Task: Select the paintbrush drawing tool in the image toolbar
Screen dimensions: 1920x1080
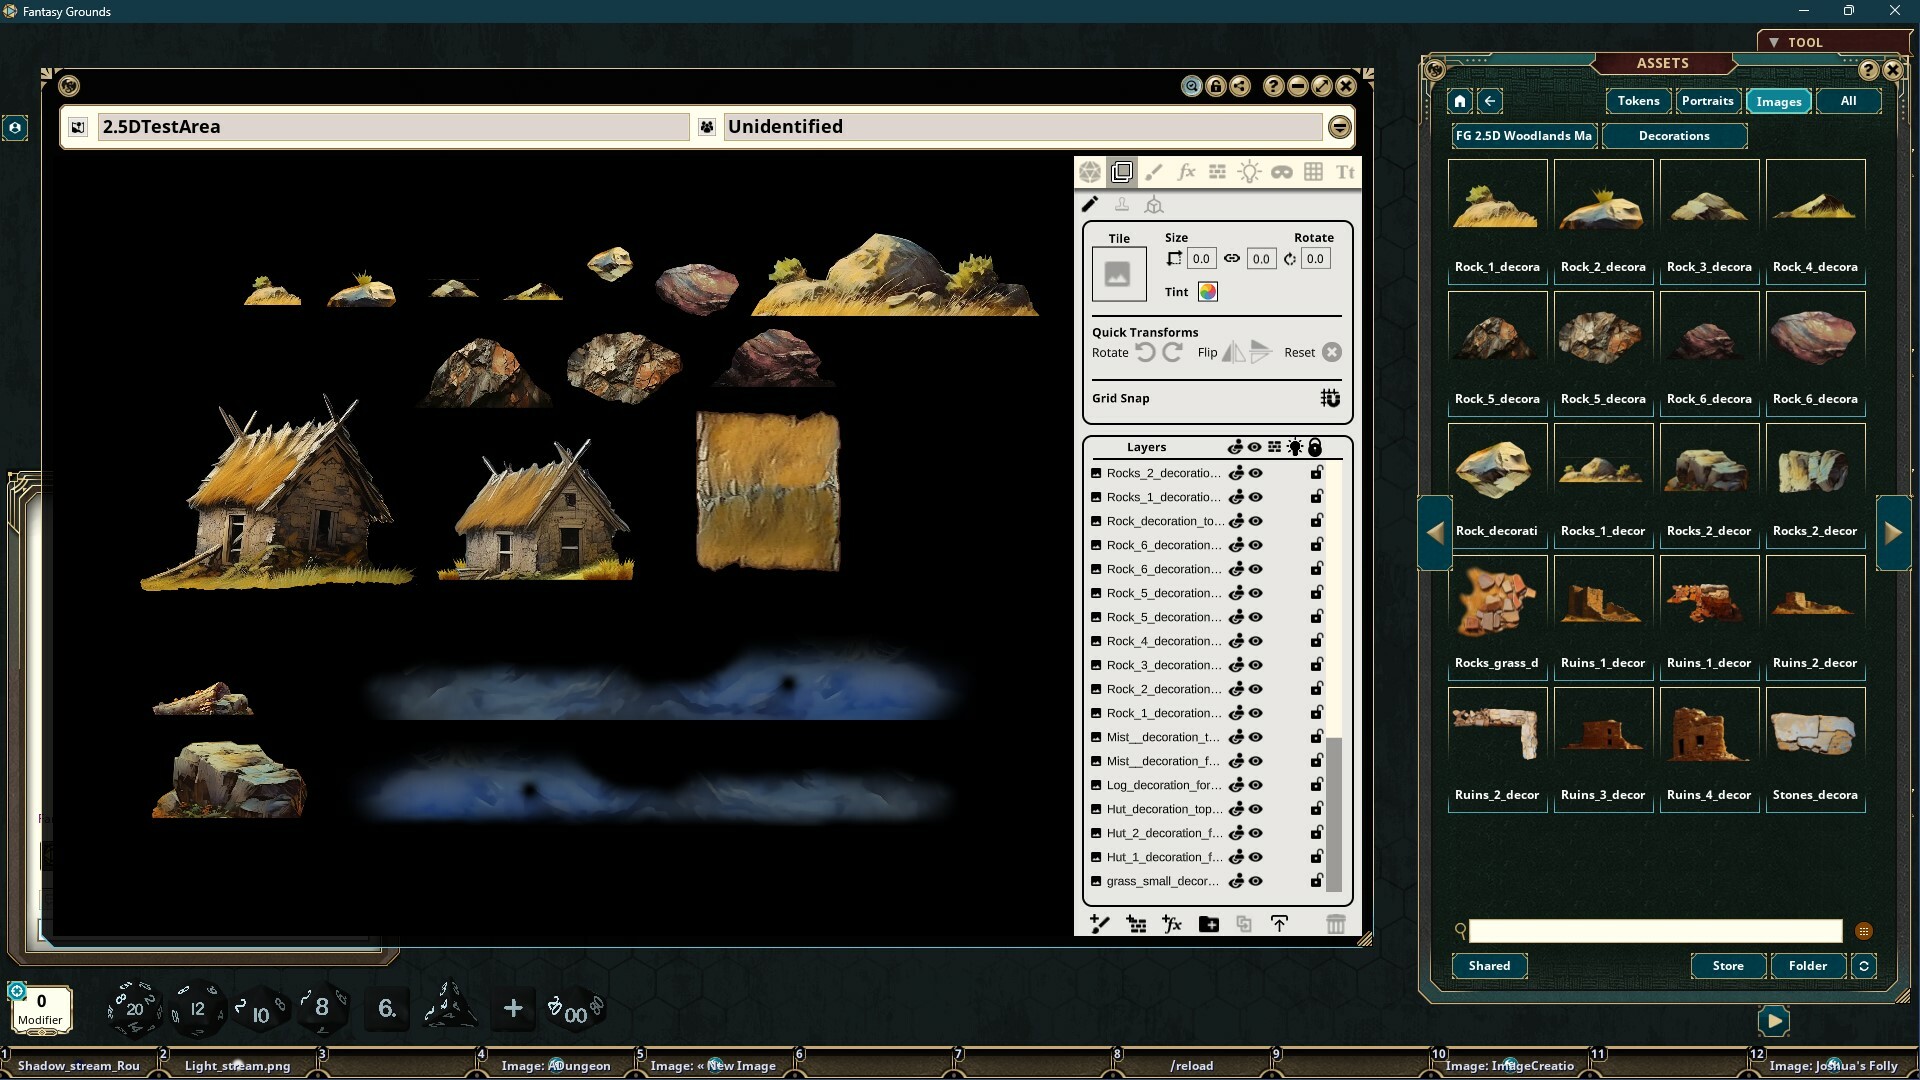Action: coord(1154,171)
